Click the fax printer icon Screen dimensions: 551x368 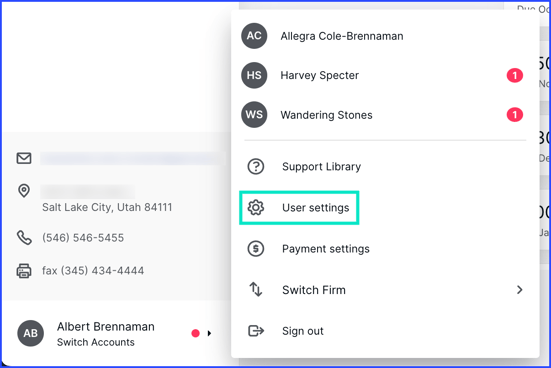coord(24,271)
